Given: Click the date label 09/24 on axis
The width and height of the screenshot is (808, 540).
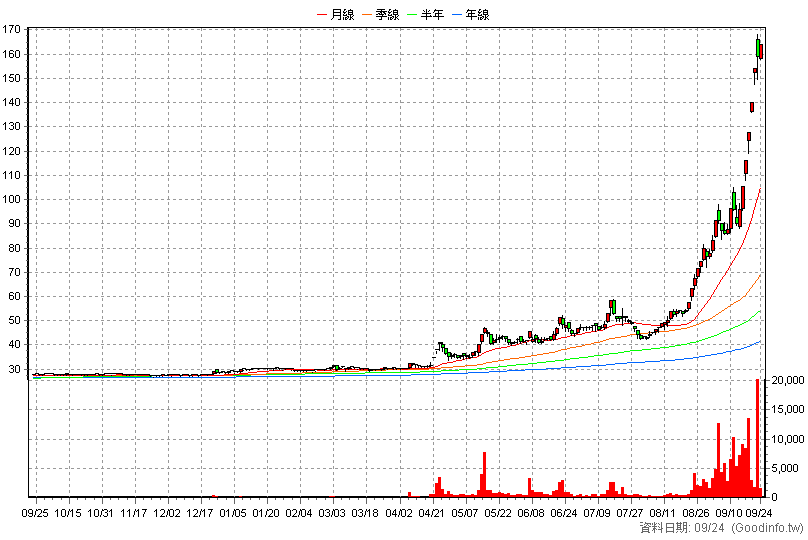Looking at the screenshot, I should point(759,513).
